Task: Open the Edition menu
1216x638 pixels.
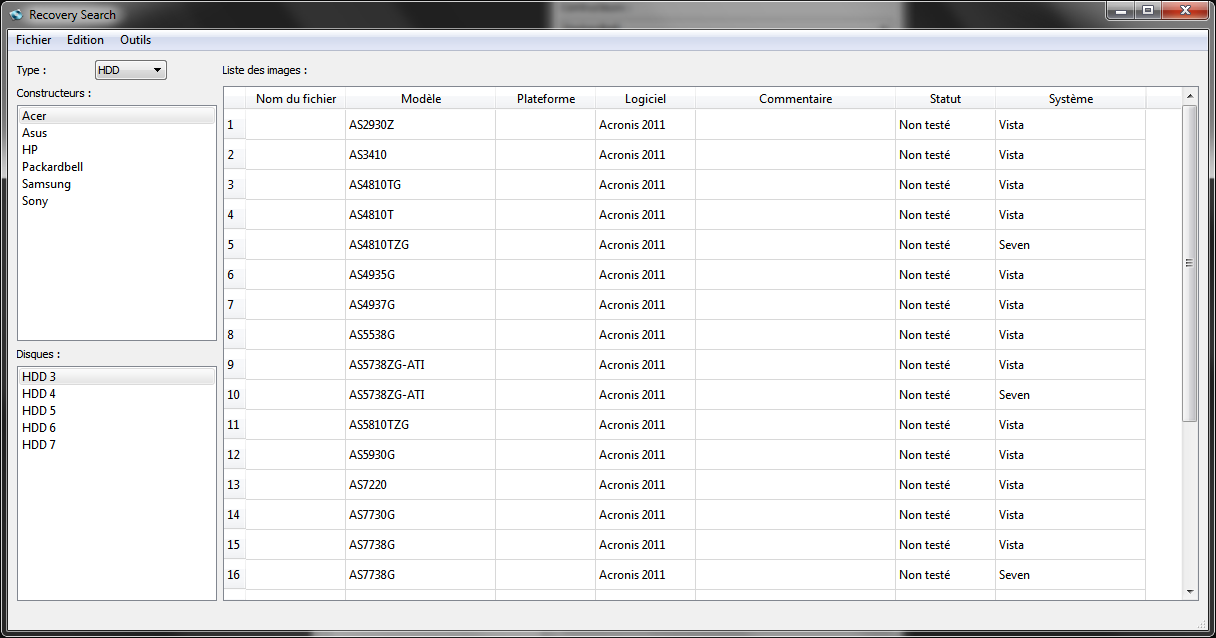Action: (x=85, y=40)
